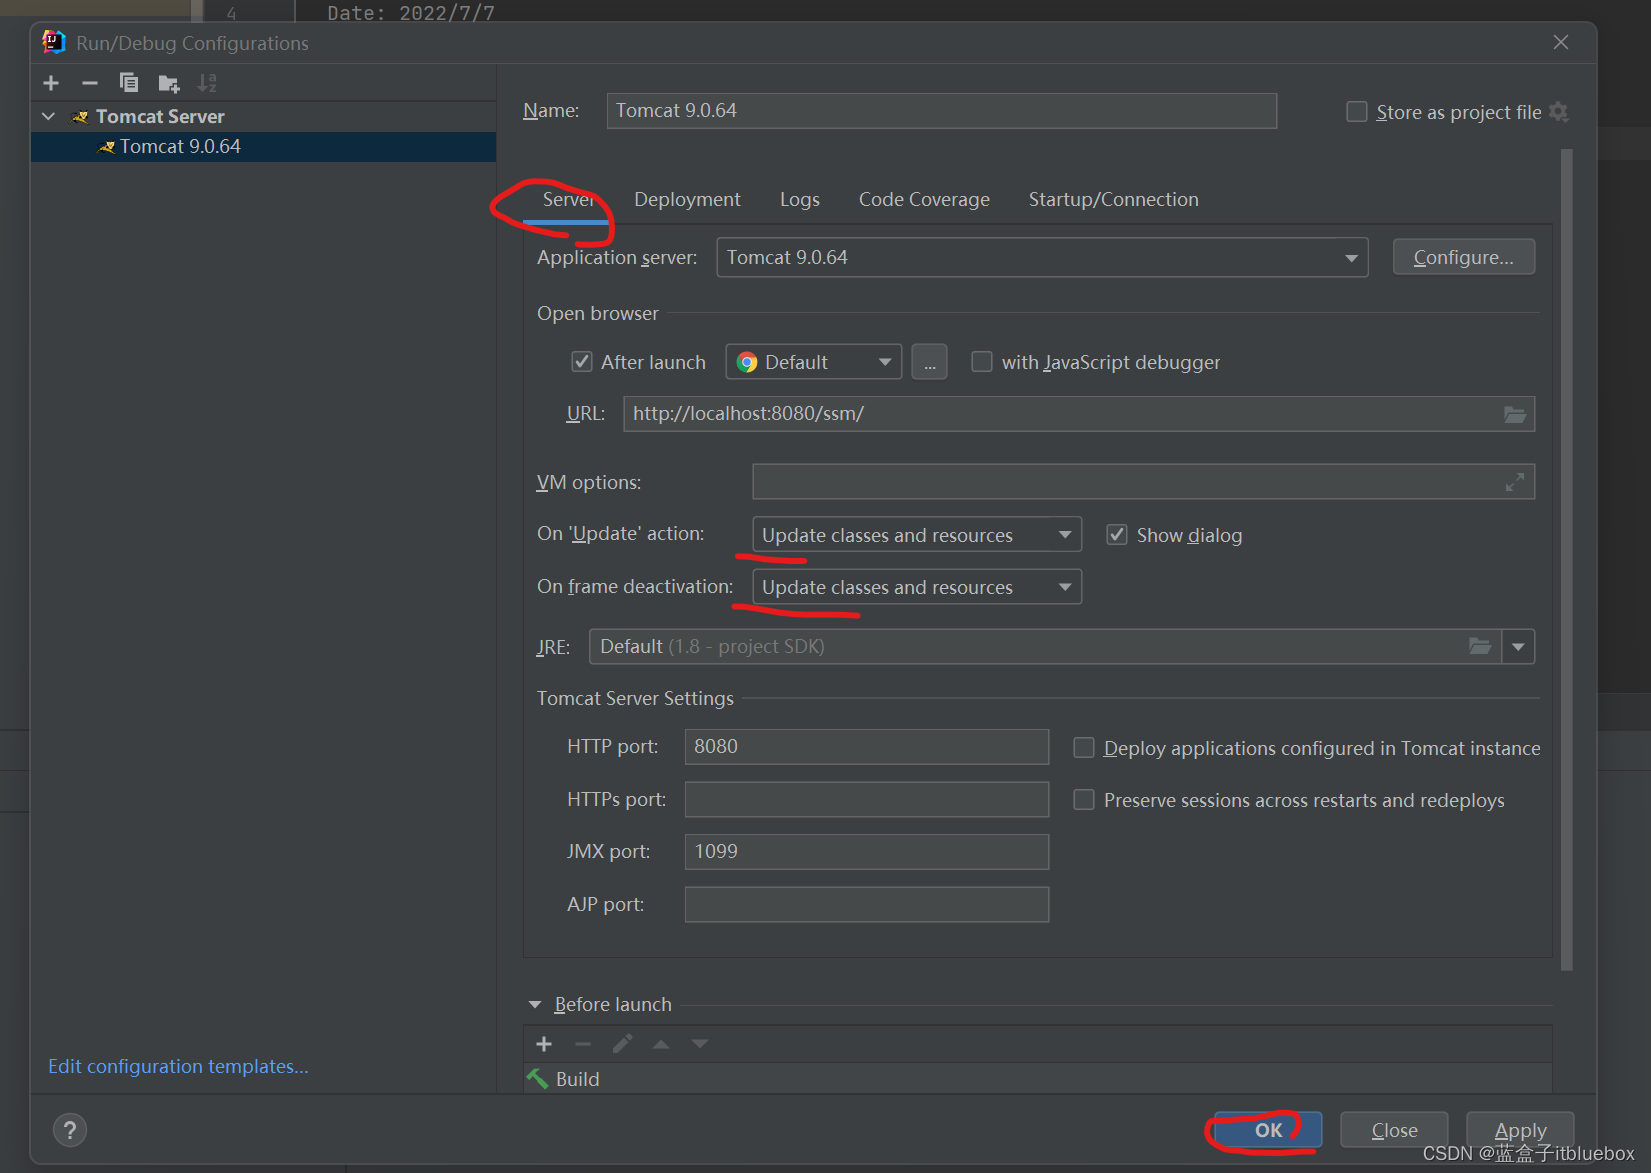Edit the Before launch task
Viewport: 1651px width, 1173px height.
[x=622, y=1044]
